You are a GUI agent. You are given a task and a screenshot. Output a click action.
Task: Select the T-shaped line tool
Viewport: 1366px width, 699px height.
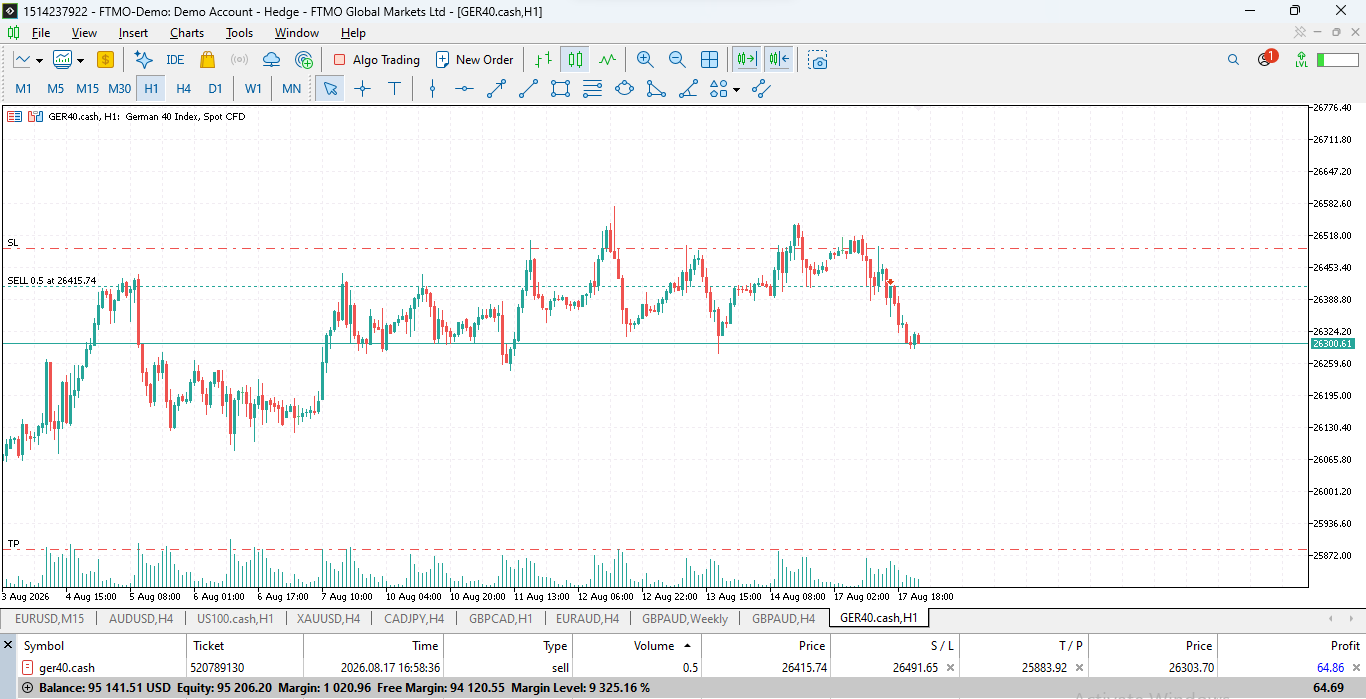pyautogui.click(x=394, y=89)
